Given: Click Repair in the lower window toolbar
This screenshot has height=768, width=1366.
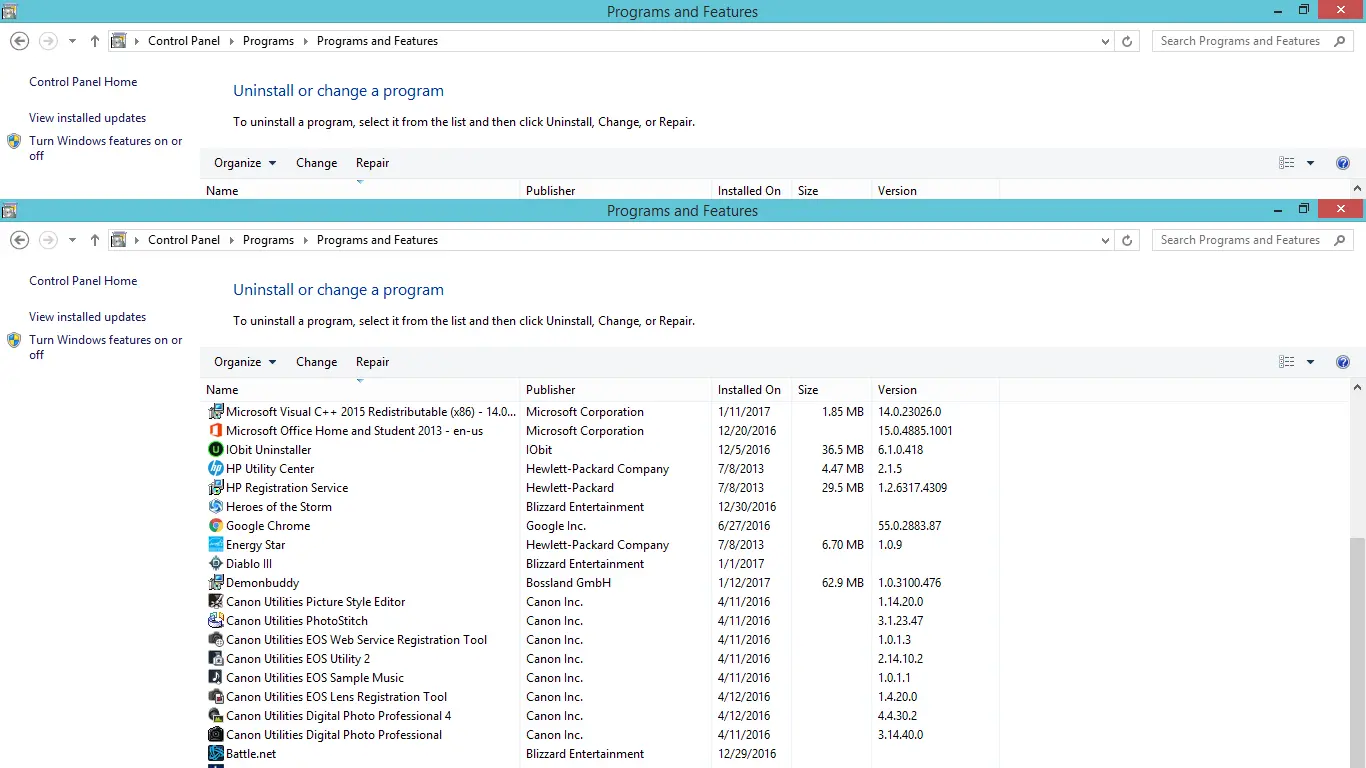Looking at the screenshot, I should click(x=372, y=362).
